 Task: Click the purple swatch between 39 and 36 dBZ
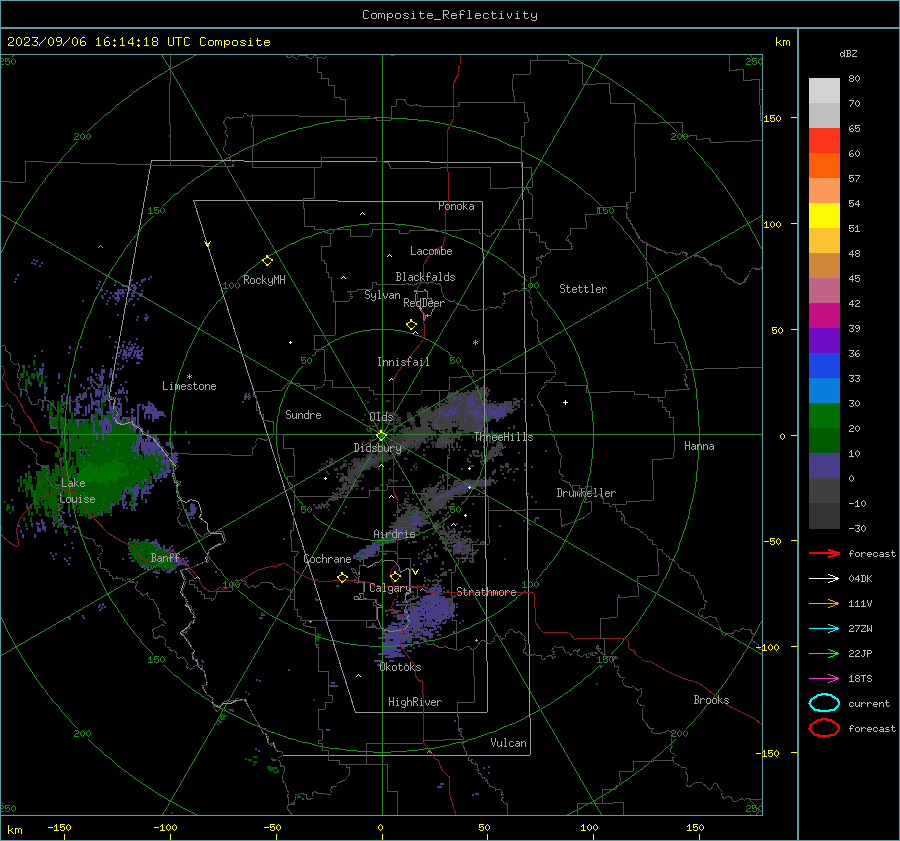pyautogui.click(x=824, y=340)
